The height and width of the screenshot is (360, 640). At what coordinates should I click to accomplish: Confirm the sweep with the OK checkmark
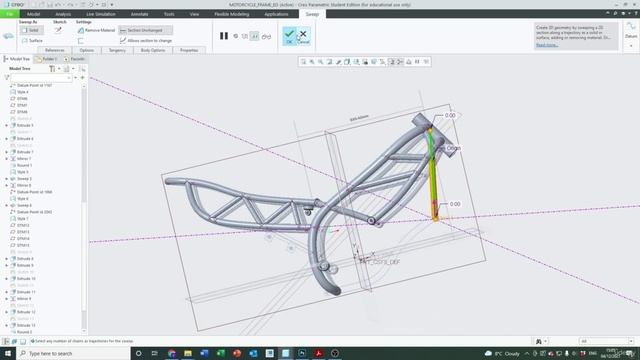[x=289, y=36]
